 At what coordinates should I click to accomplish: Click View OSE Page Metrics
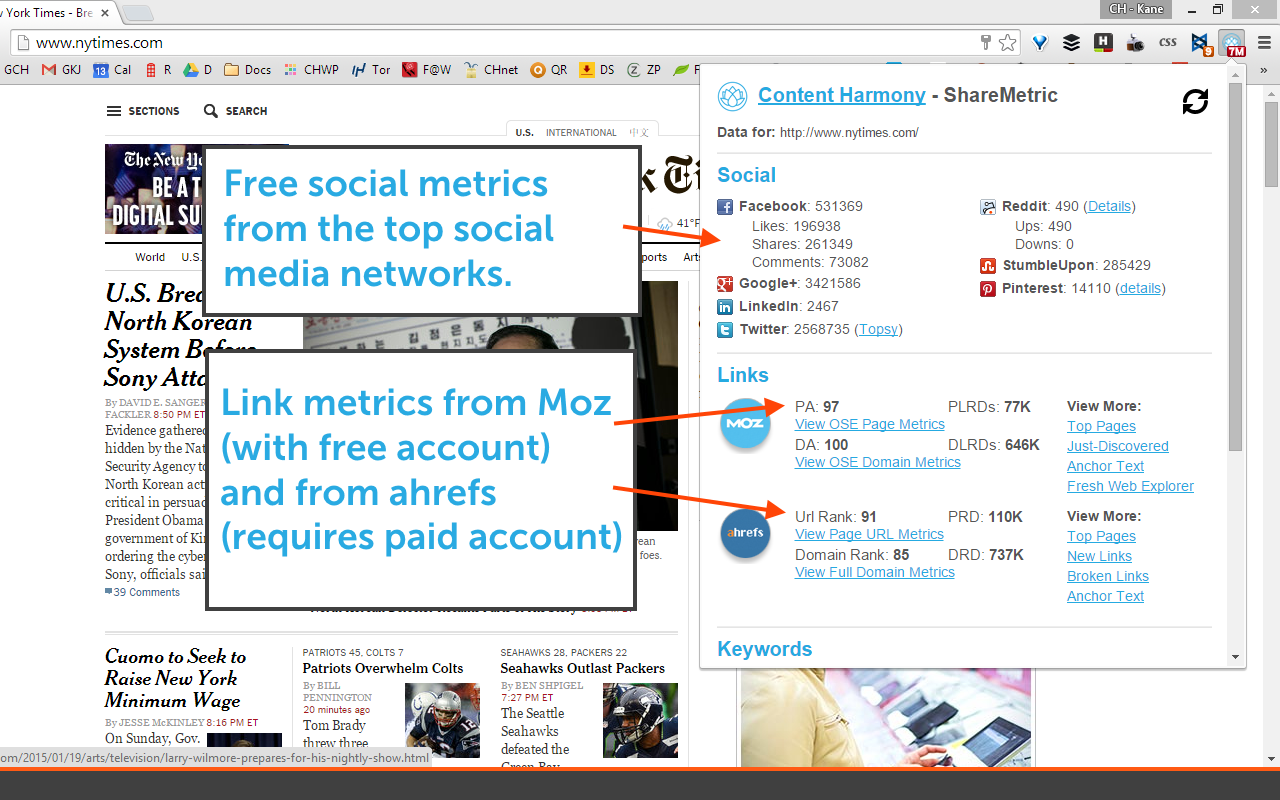870,424
